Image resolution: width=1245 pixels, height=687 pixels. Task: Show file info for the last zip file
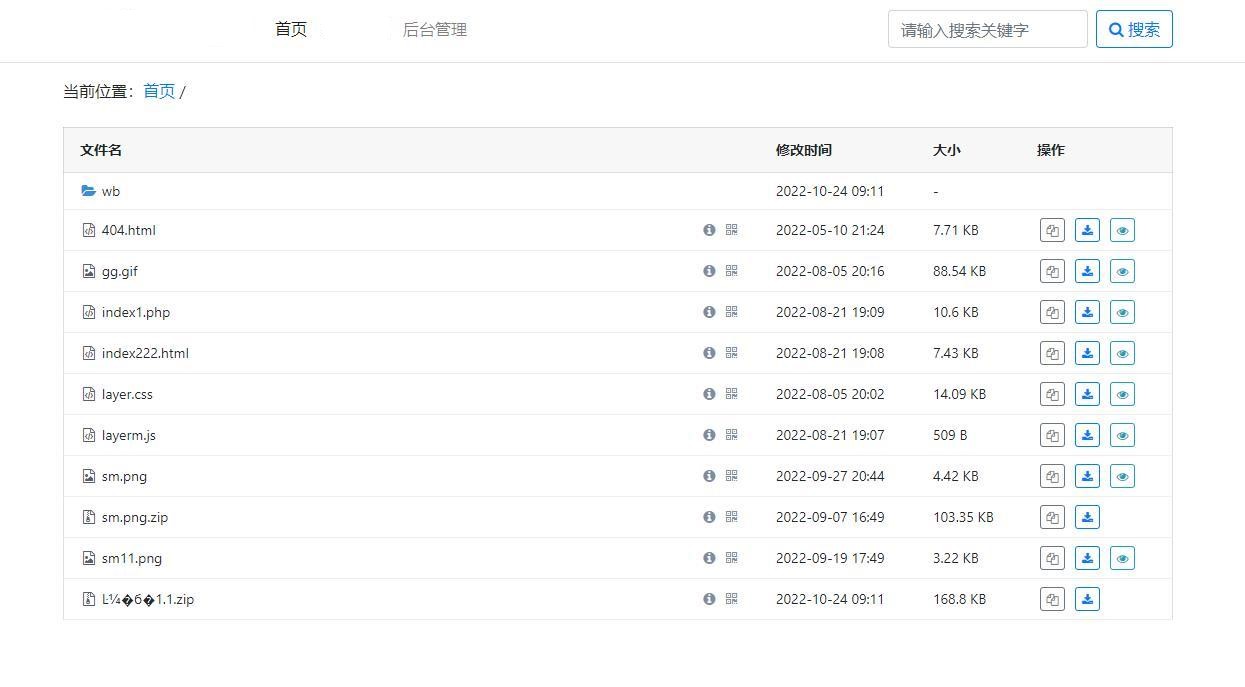[708, 599]
